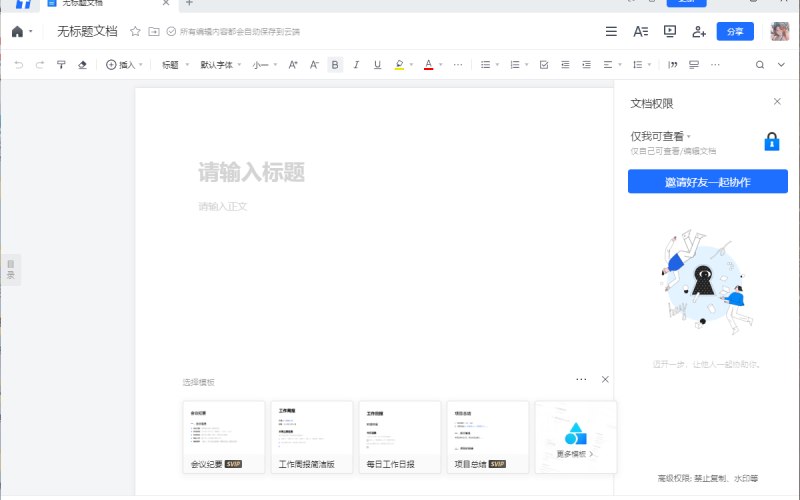Click the increase indent icon
The height and width of the screenshot is (500, 800).
587,65
